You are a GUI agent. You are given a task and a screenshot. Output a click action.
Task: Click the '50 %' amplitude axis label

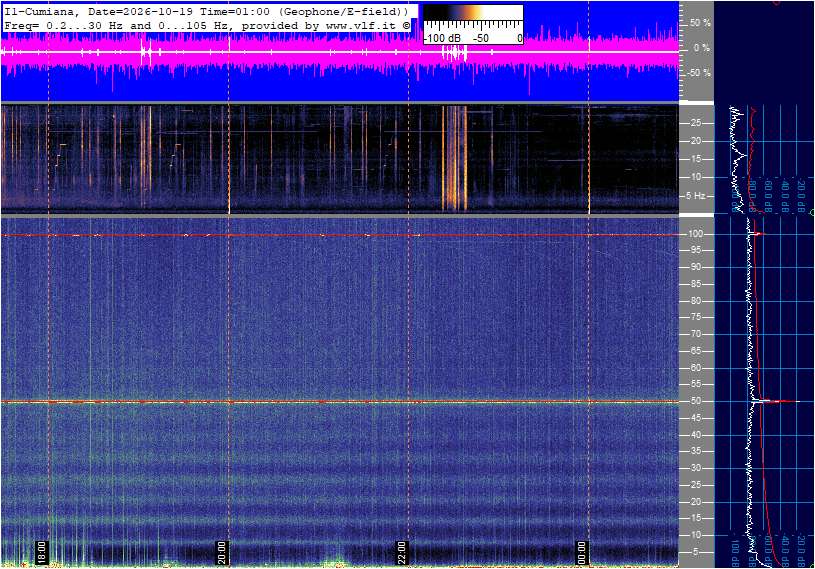700,23
